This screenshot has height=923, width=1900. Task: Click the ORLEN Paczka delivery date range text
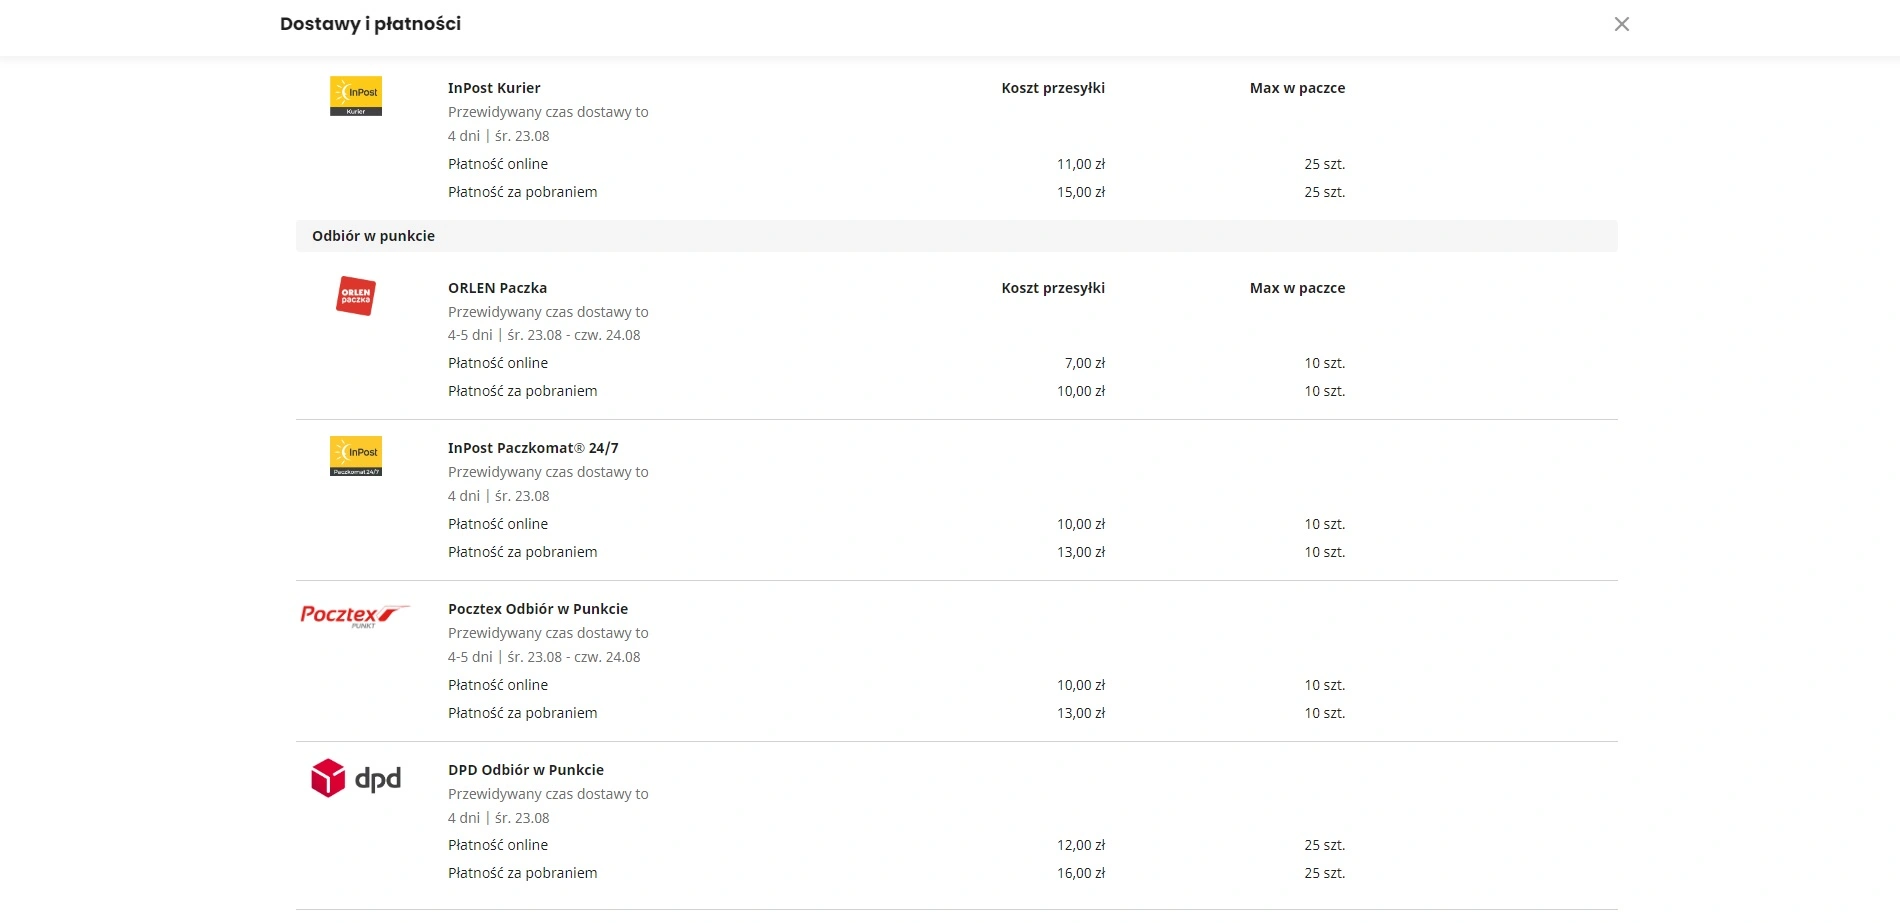pos(544,335)
